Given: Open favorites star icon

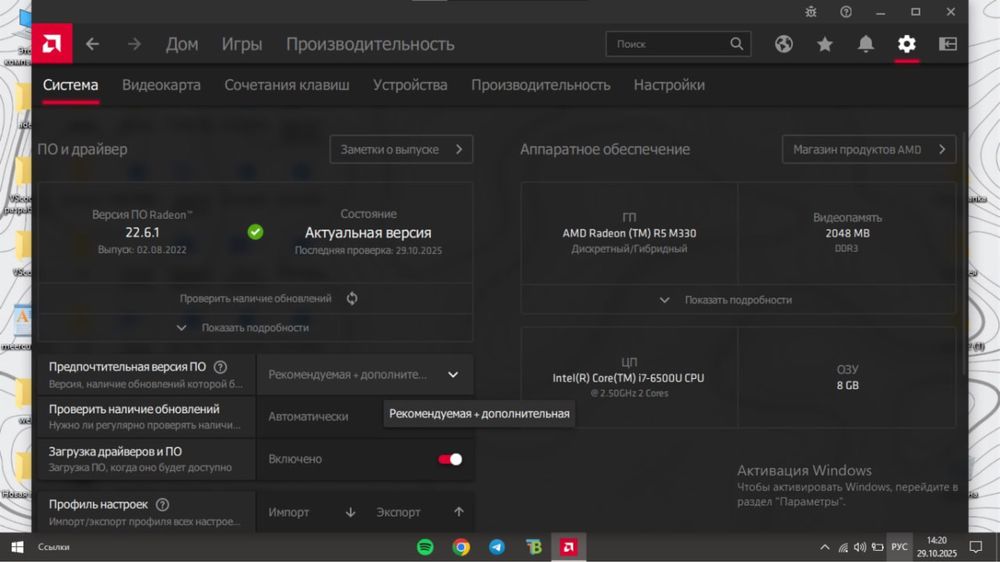Looking at the screenshot, I should point(825,43).
